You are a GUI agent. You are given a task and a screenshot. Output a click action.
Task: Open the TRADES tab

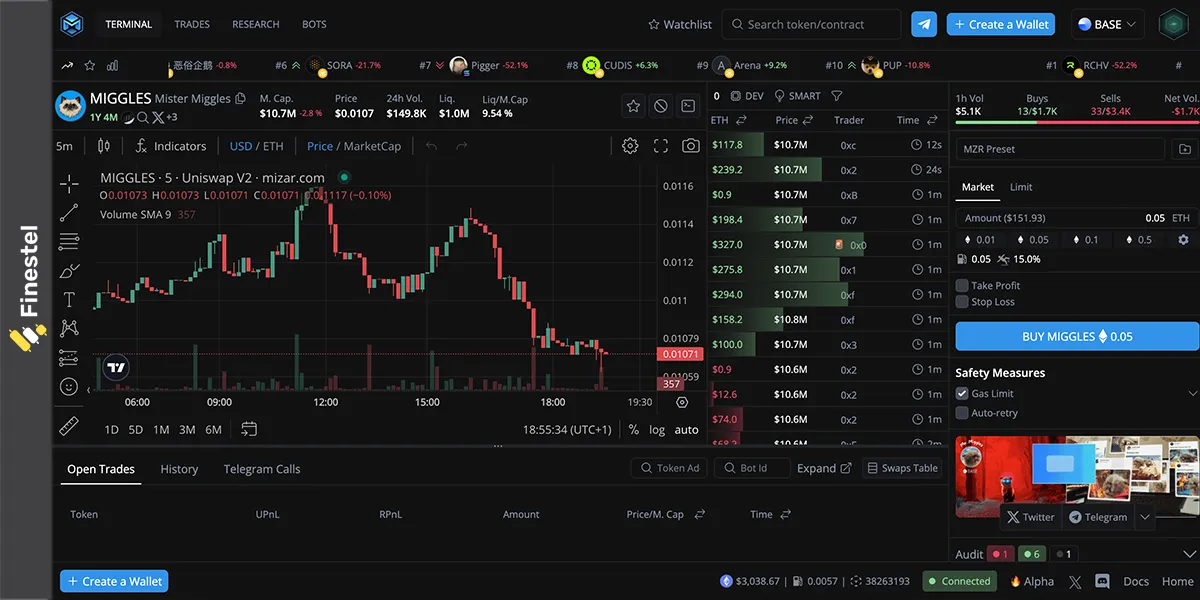pos(192,24)
